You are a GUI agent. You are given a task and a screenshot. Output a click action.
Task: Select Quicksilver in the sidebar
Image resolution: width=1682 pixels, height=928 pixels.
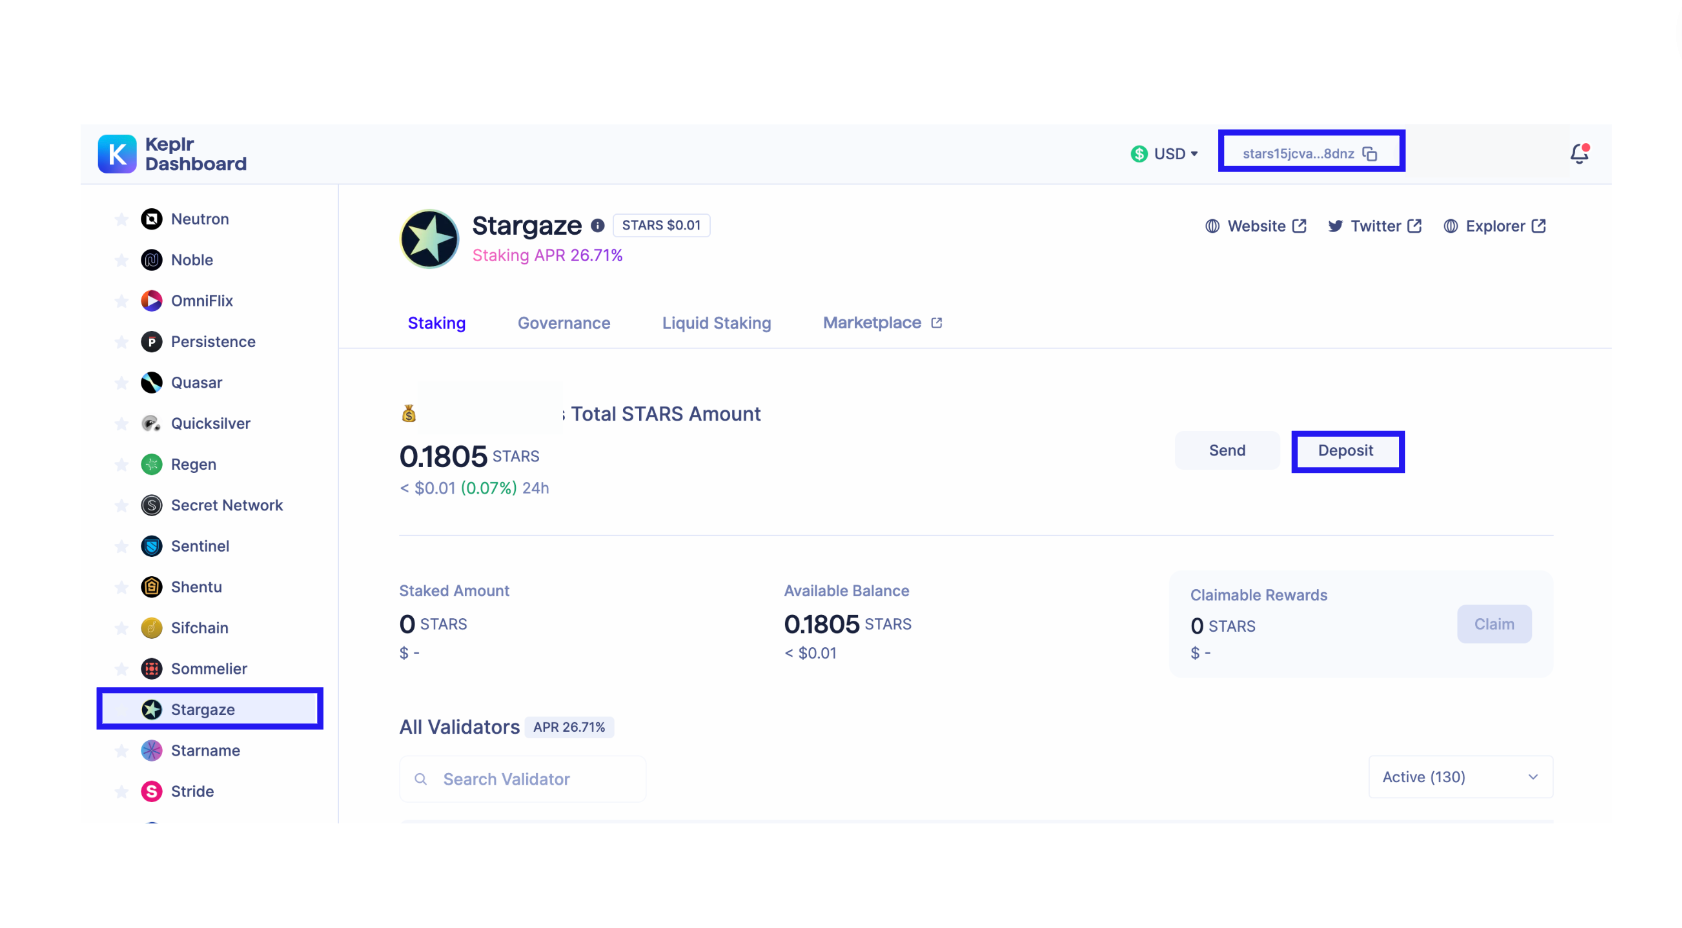[x=210, y=424]
